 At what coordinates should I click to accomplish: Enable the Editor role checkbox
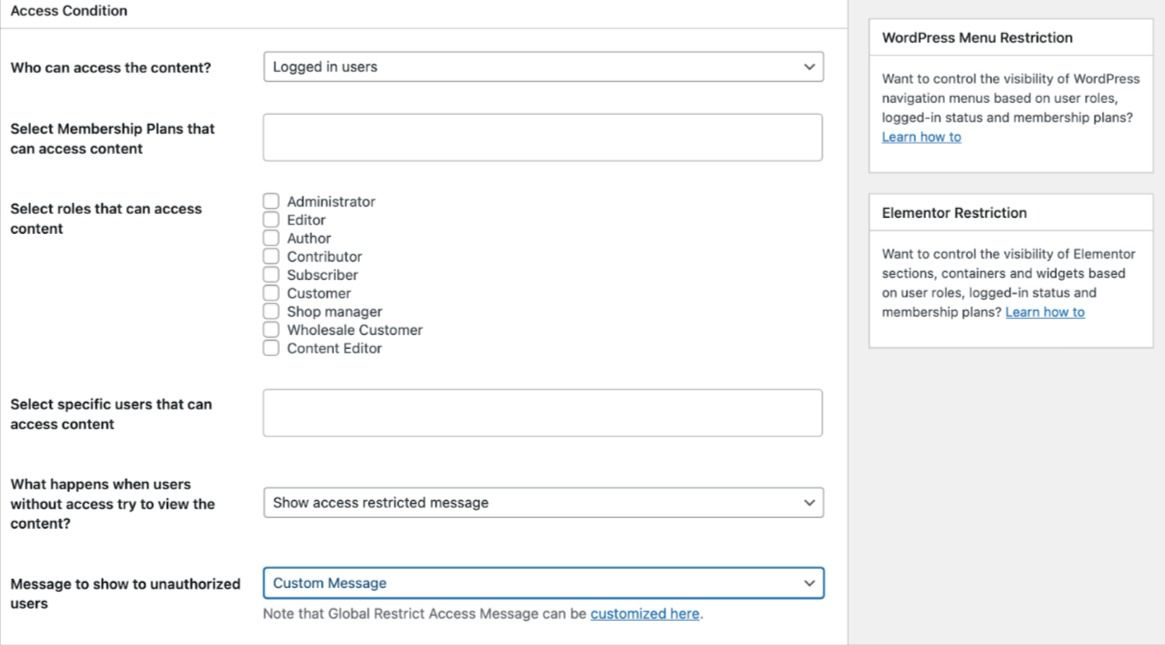[271, 220]
